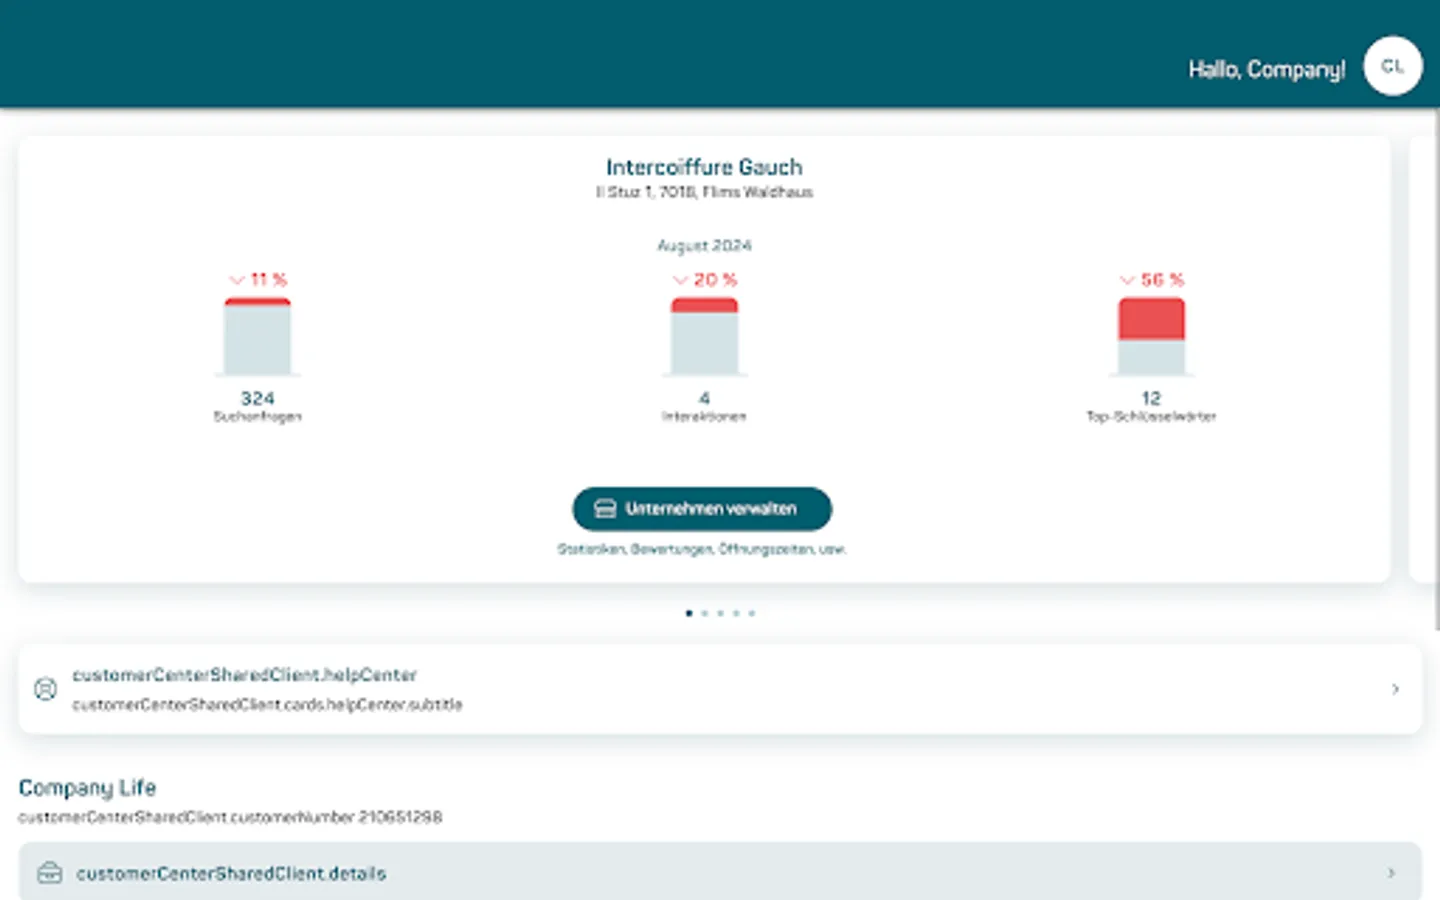
Task: Select the CL profile avatar circle
Action: click(1392, 66)
